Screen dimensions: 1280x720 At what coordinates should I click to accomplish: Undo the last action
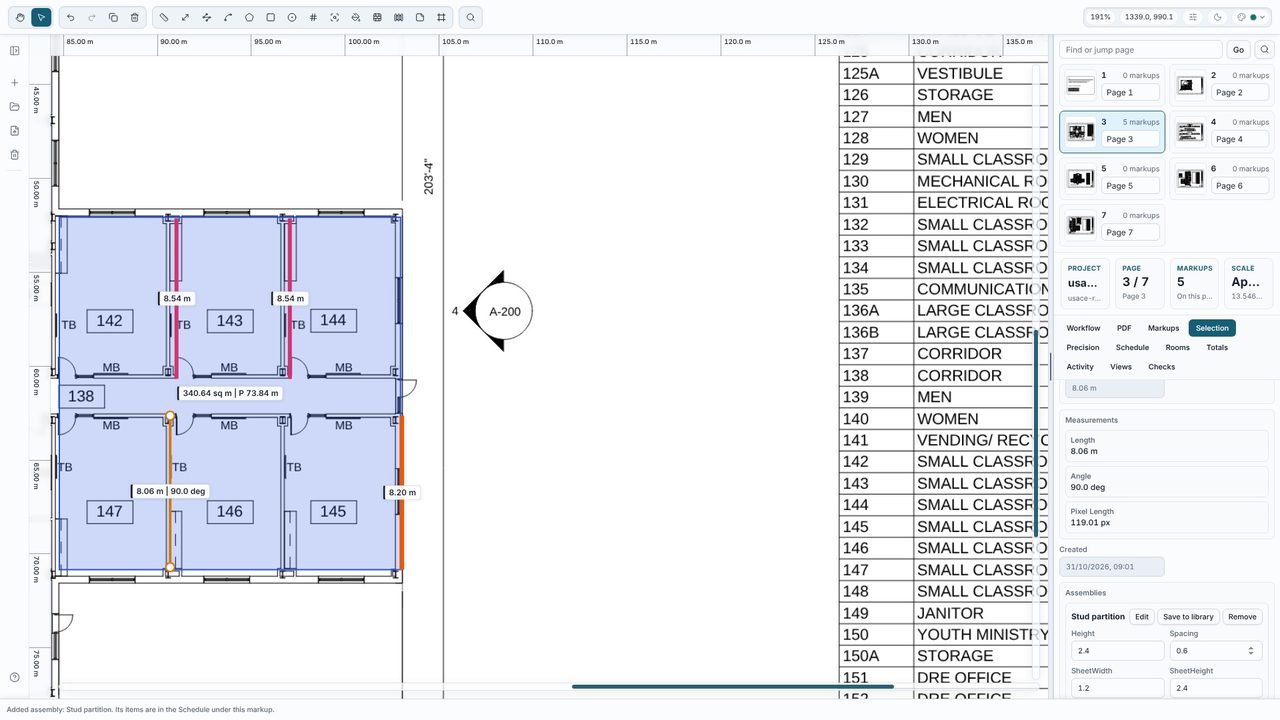[70, 17]
